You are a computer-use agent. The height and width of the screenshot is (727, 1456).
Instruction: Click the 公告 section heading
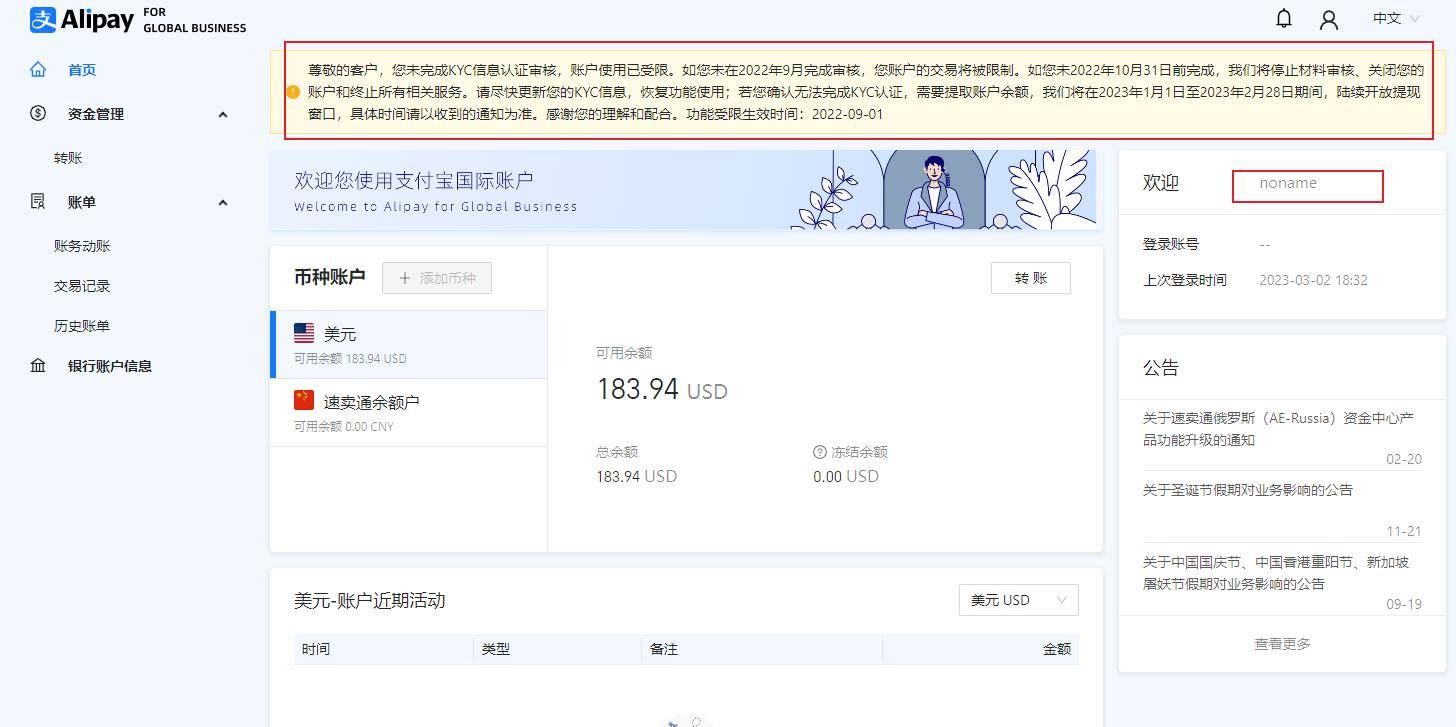1161,368
